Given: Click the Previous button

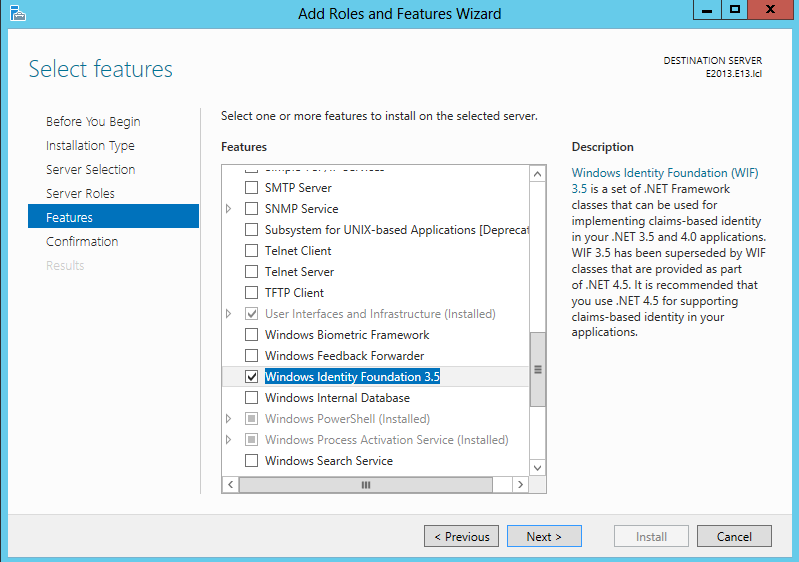Looking at the screenshot, I should (x=461, y=536).
